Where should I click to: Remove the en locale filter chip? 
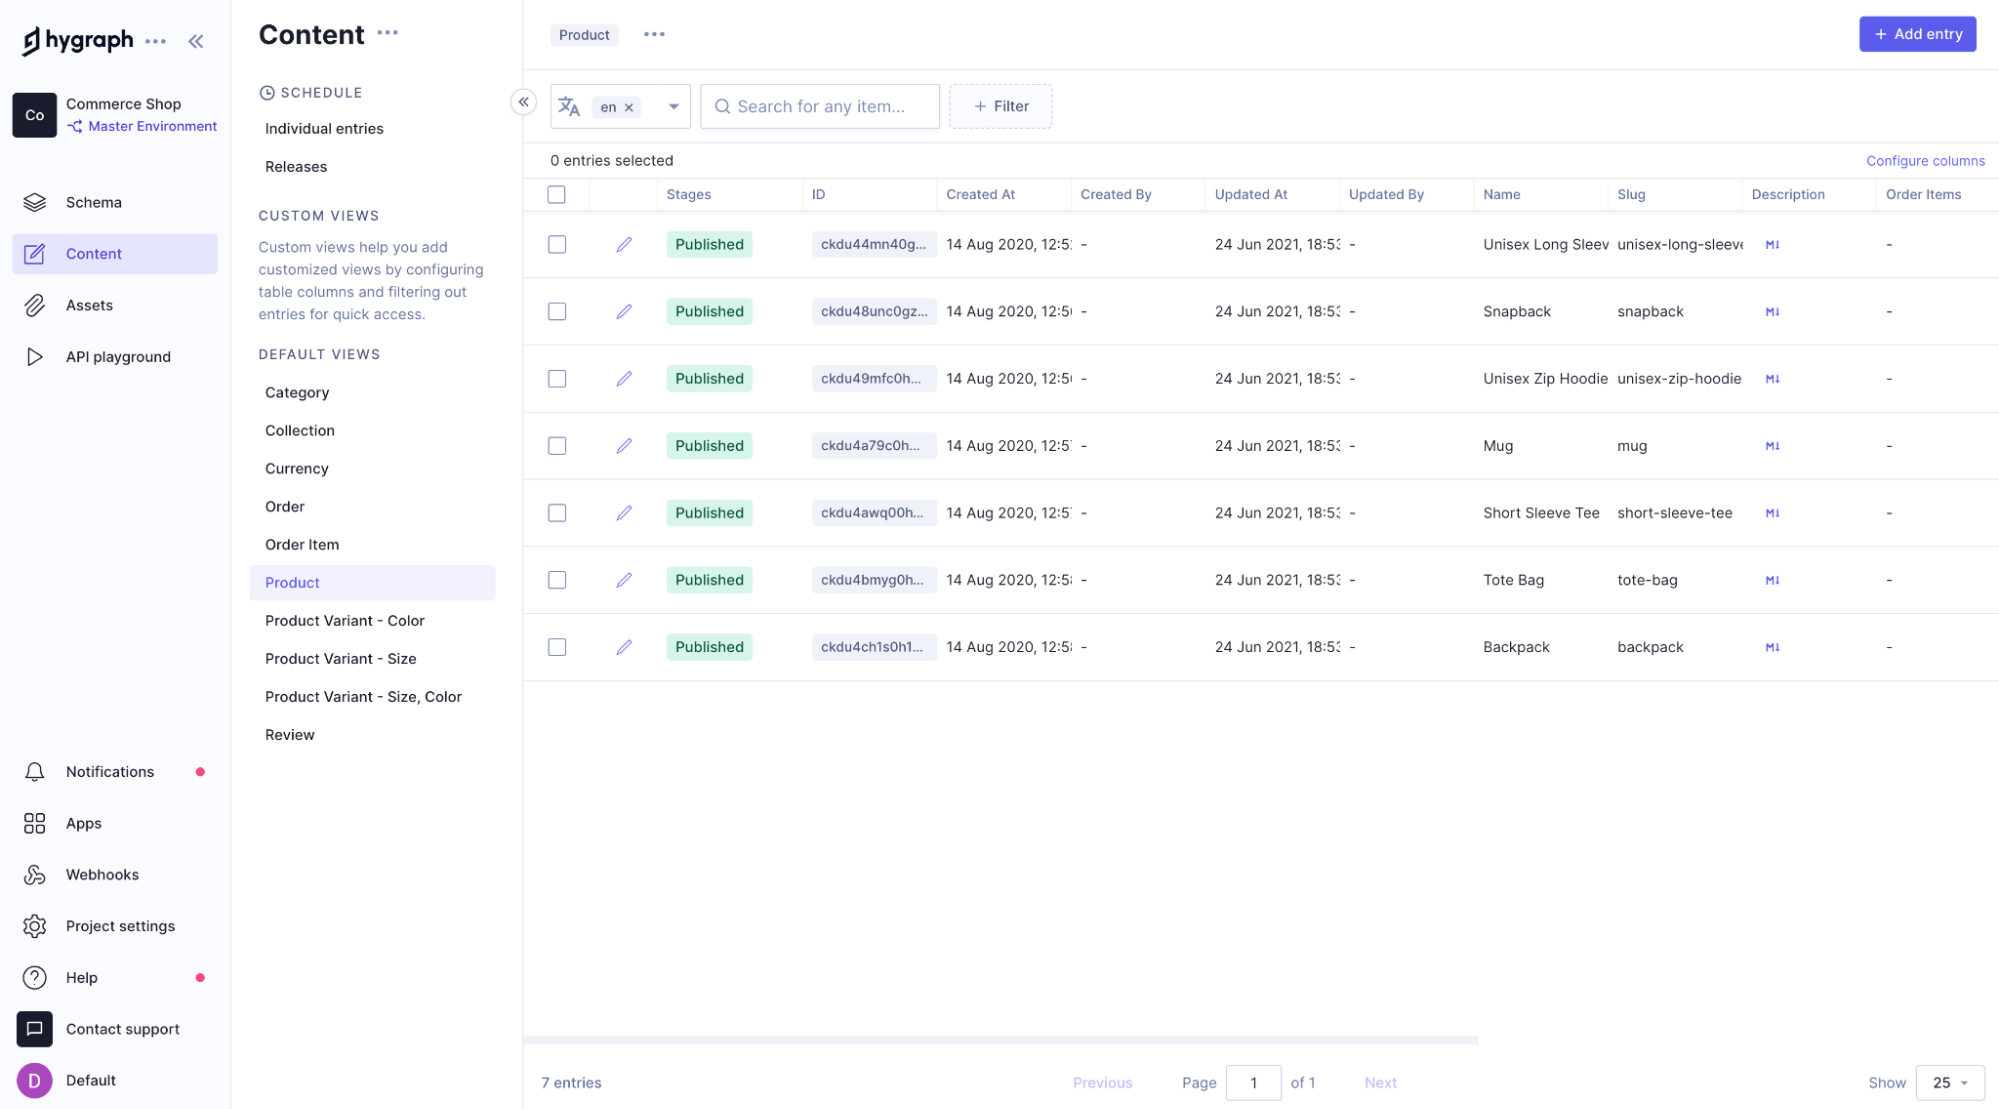(x=630, y=106)
